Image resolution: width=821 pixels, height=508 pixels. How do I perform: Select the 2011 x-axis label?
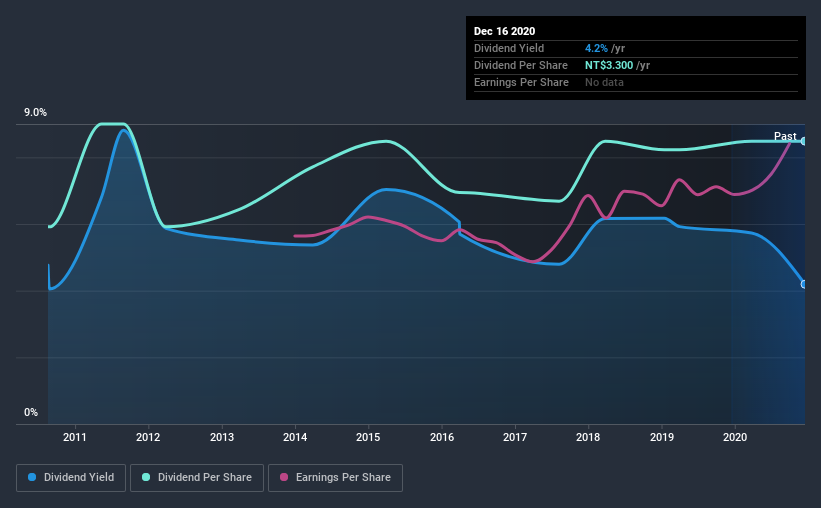(x=75, y=437)
